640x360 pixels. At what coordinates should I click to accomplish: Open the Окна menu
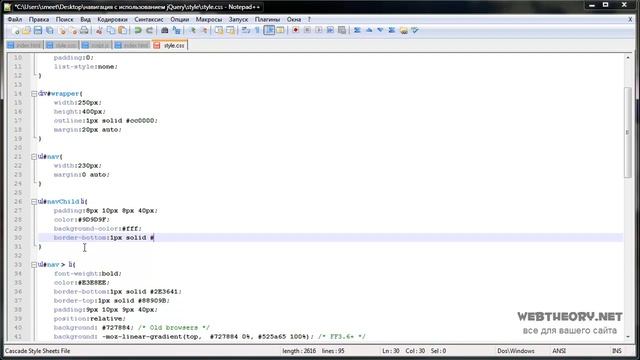coord(293,19)
